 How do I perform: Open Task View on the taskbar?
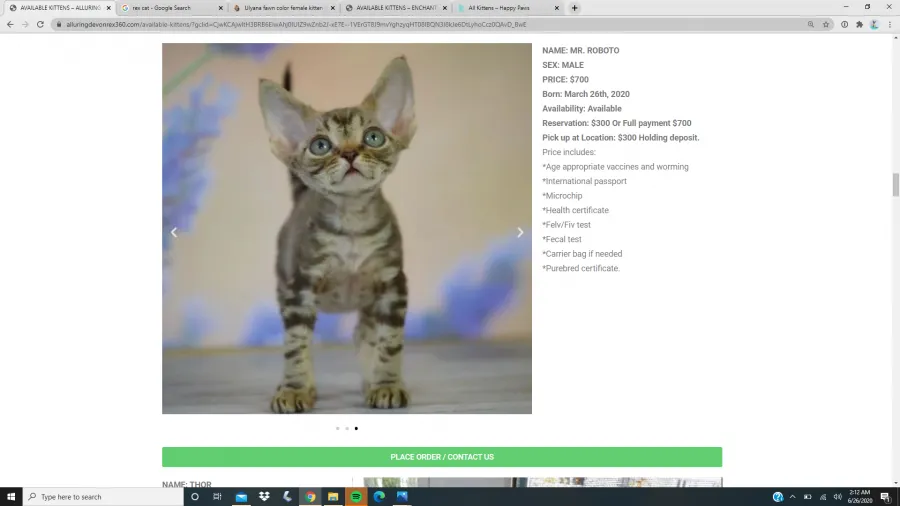[217, 497]
